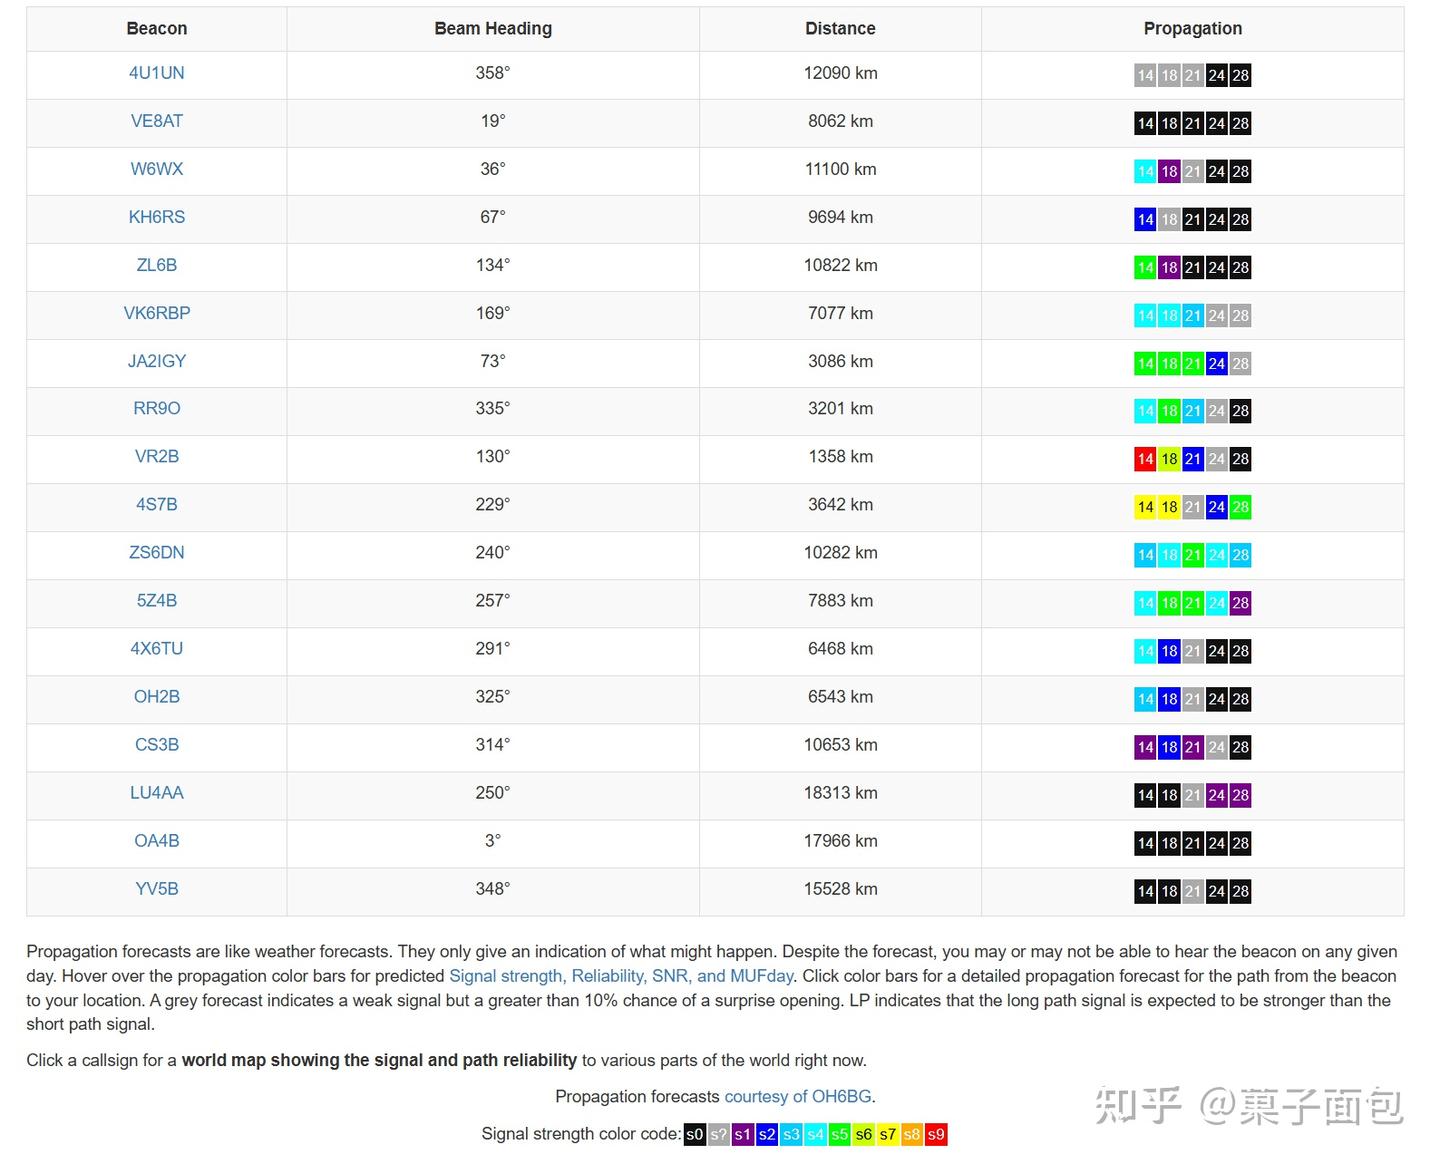Open the ZS6DN beacon callsign

point(156,552)
